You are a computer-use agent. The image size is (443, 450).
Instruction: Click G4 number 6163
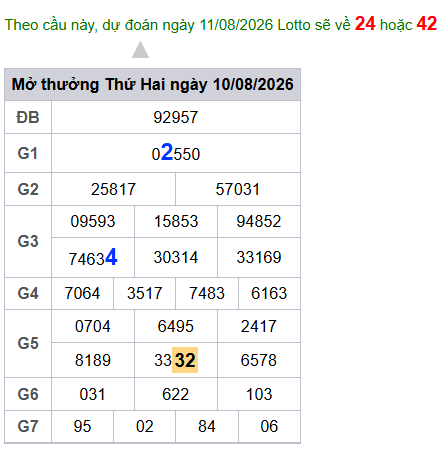tap(269, 293)
